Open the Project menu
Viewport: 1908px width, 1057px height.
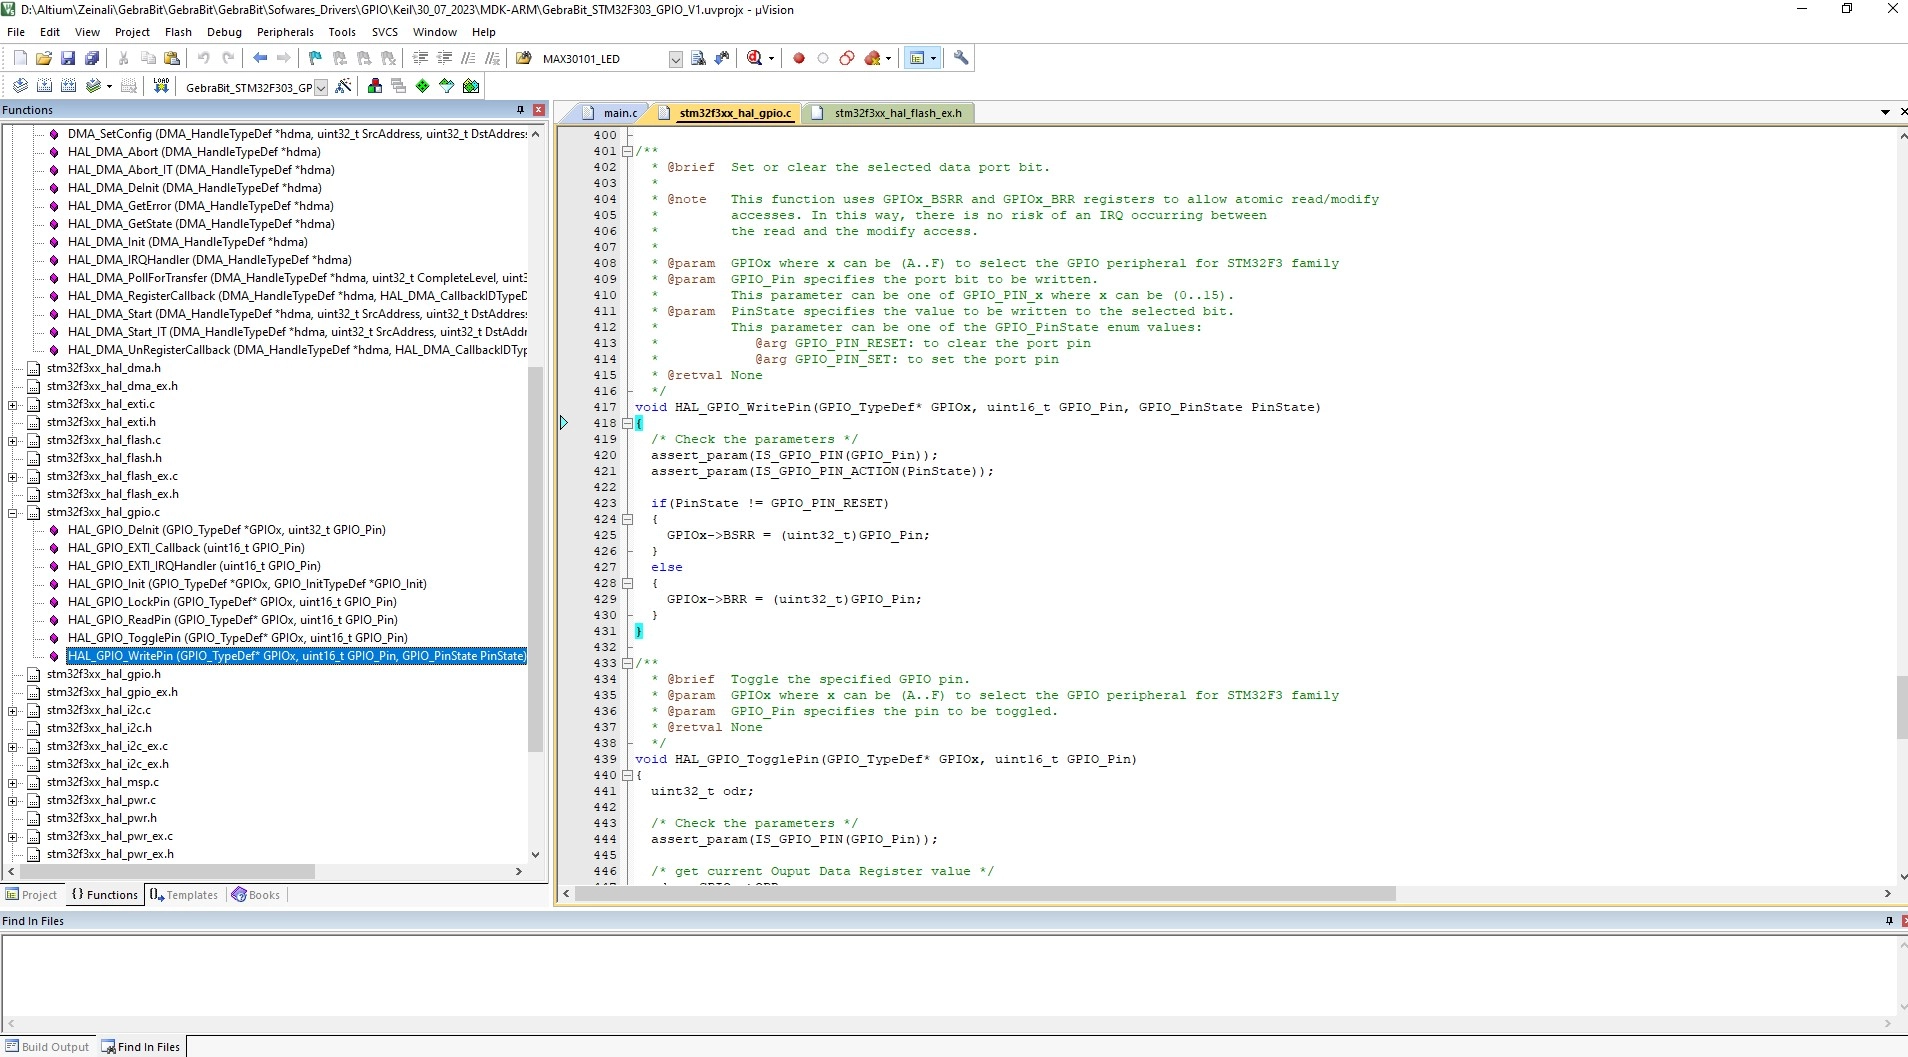(132, 32)
